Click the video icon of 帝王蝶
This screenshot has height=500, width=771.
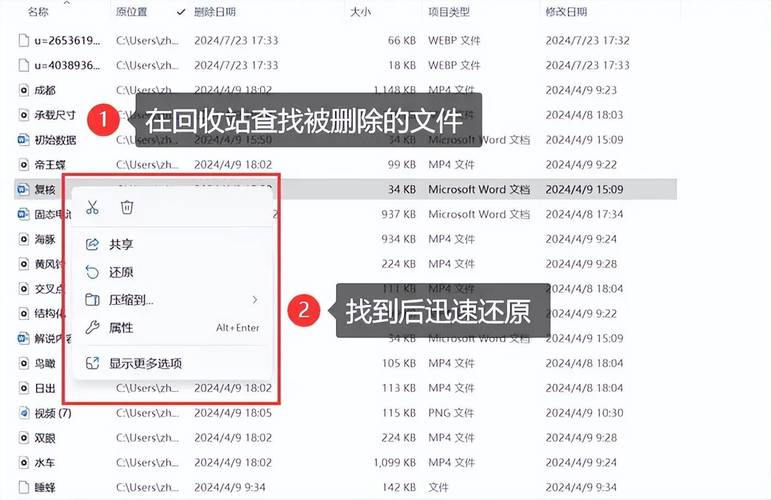point(24,165)
